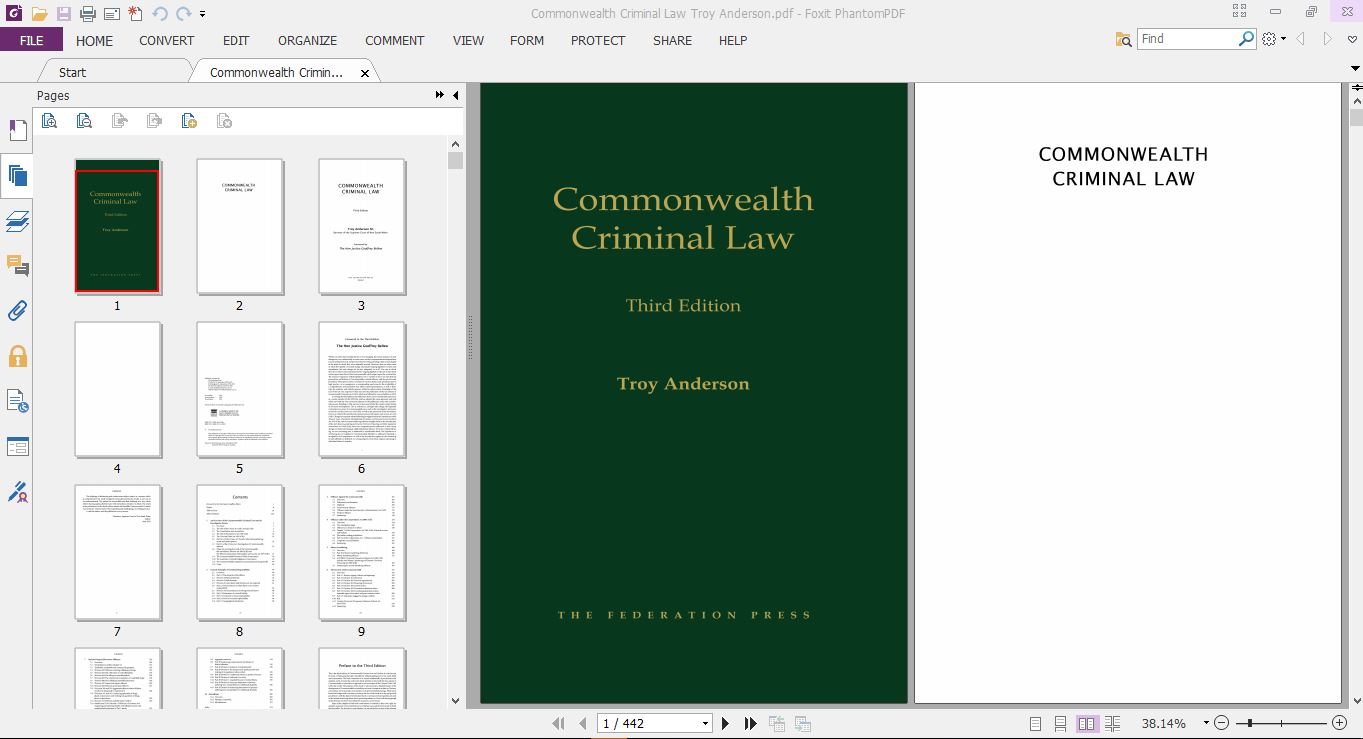This screenshot has height=739, width=1363.
Task: Open the search settings gear
Action: (x=1269, y=39)
